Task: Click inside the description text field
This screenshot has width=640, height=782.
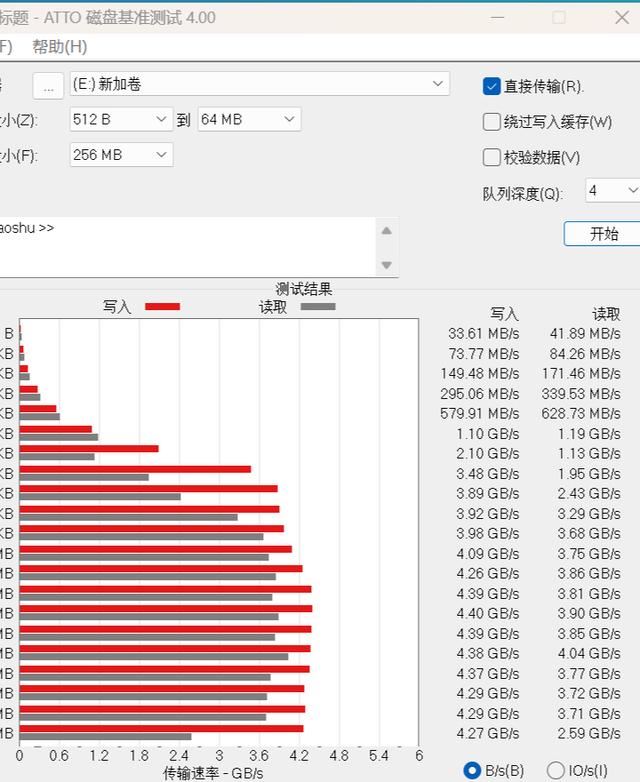Action: [187, 247]
